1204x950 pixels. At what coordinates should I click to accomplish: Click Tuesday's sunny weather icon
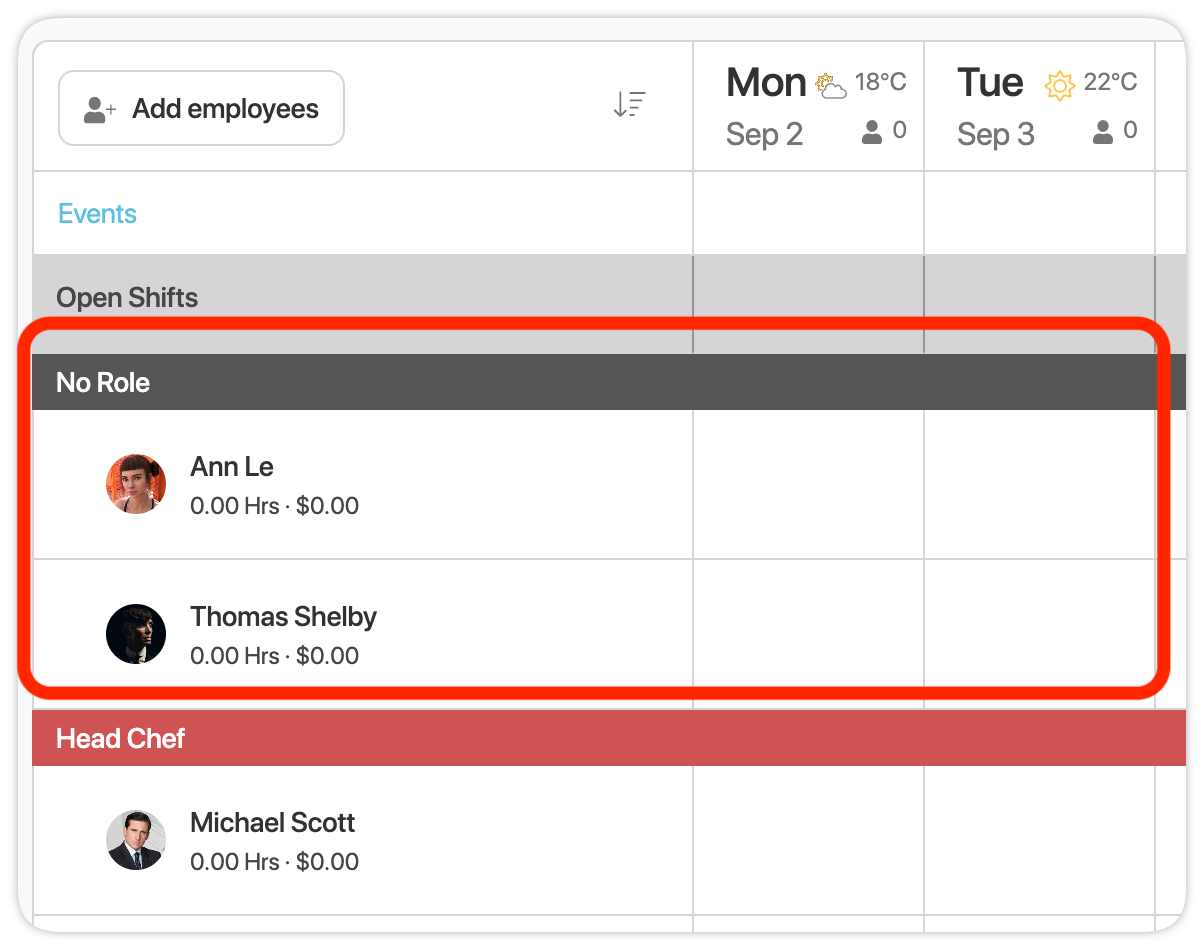[1059, 86]
